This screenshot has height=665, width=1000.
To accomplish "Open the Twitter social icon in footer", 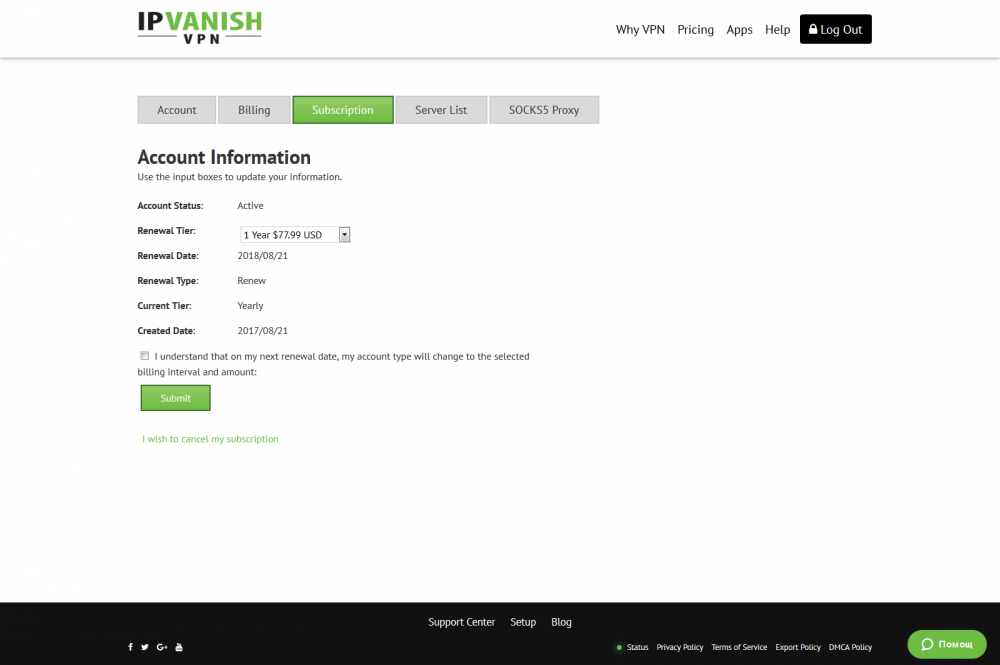I will (145, 647).
